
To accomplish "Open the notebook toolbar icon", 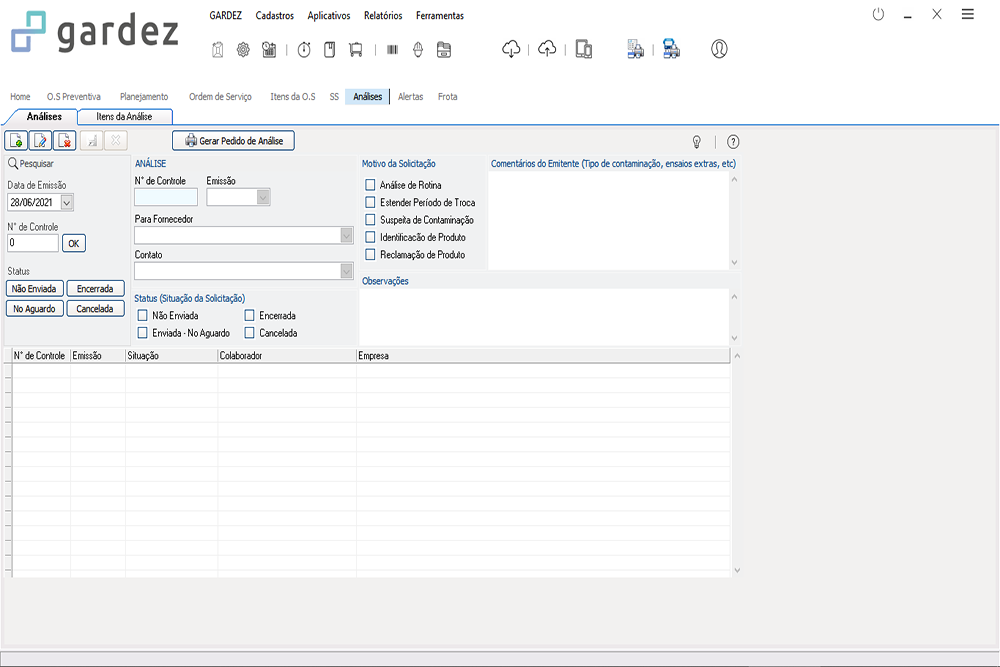I will 330,50.
